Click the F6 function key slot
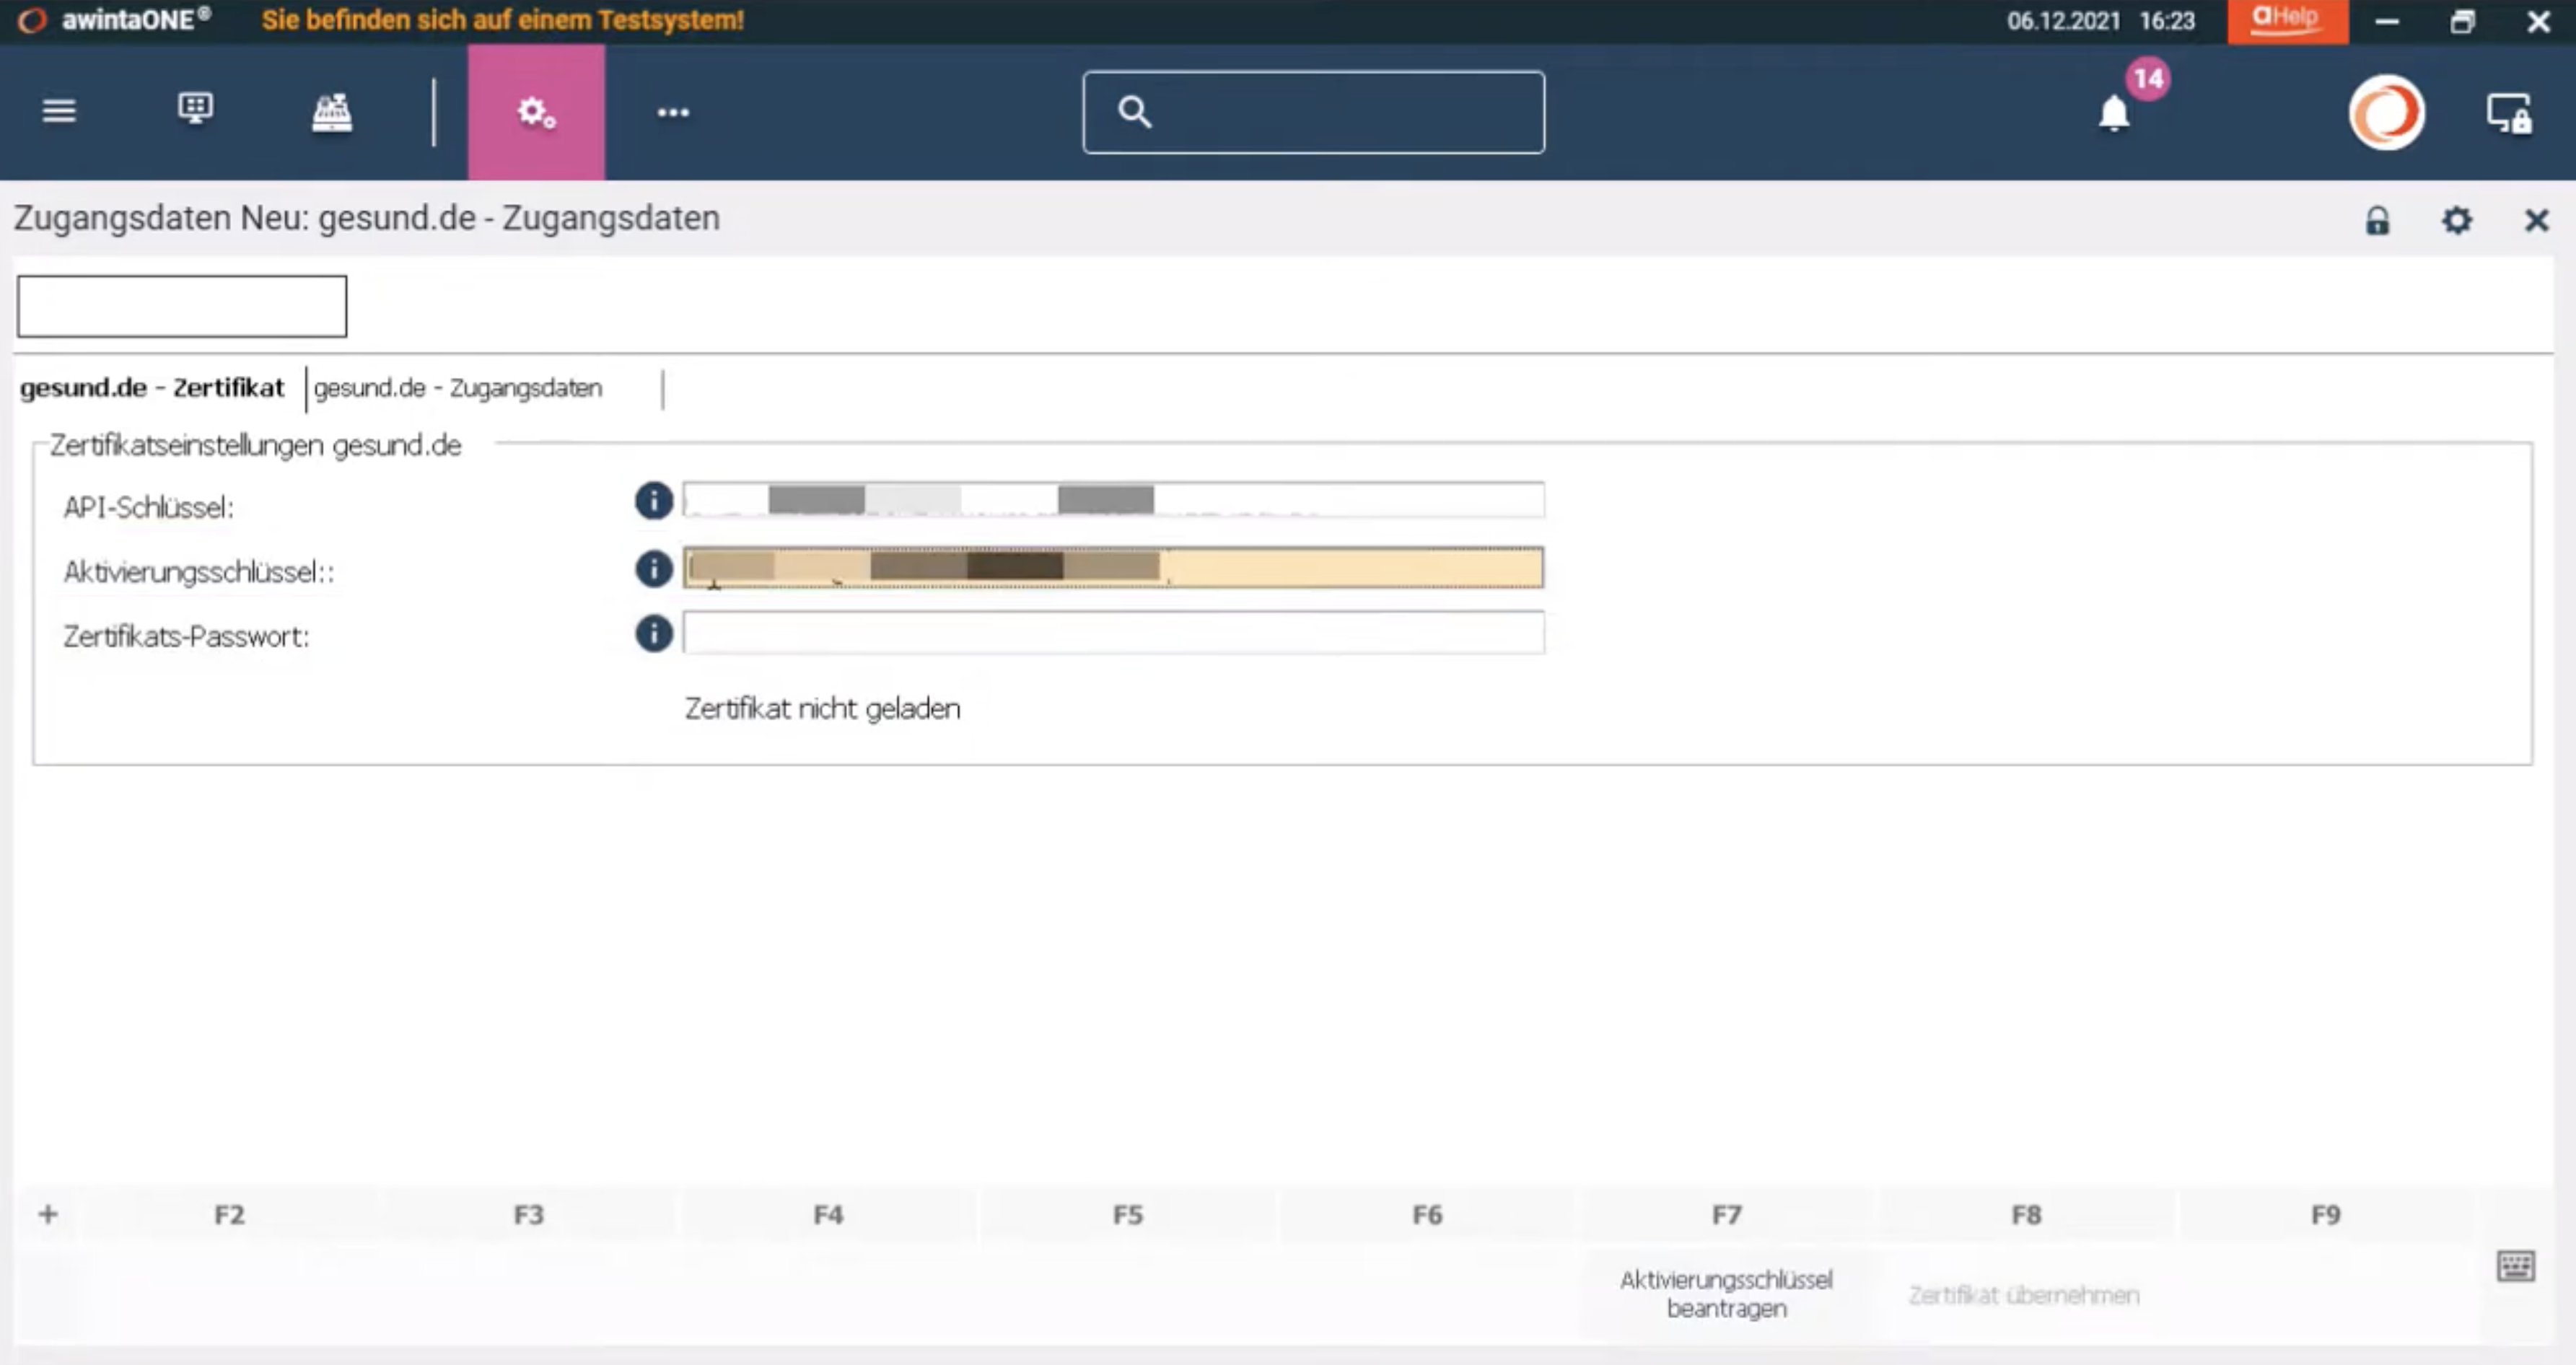This screenshot has width=2576, height=1365. point(1427,1215)
